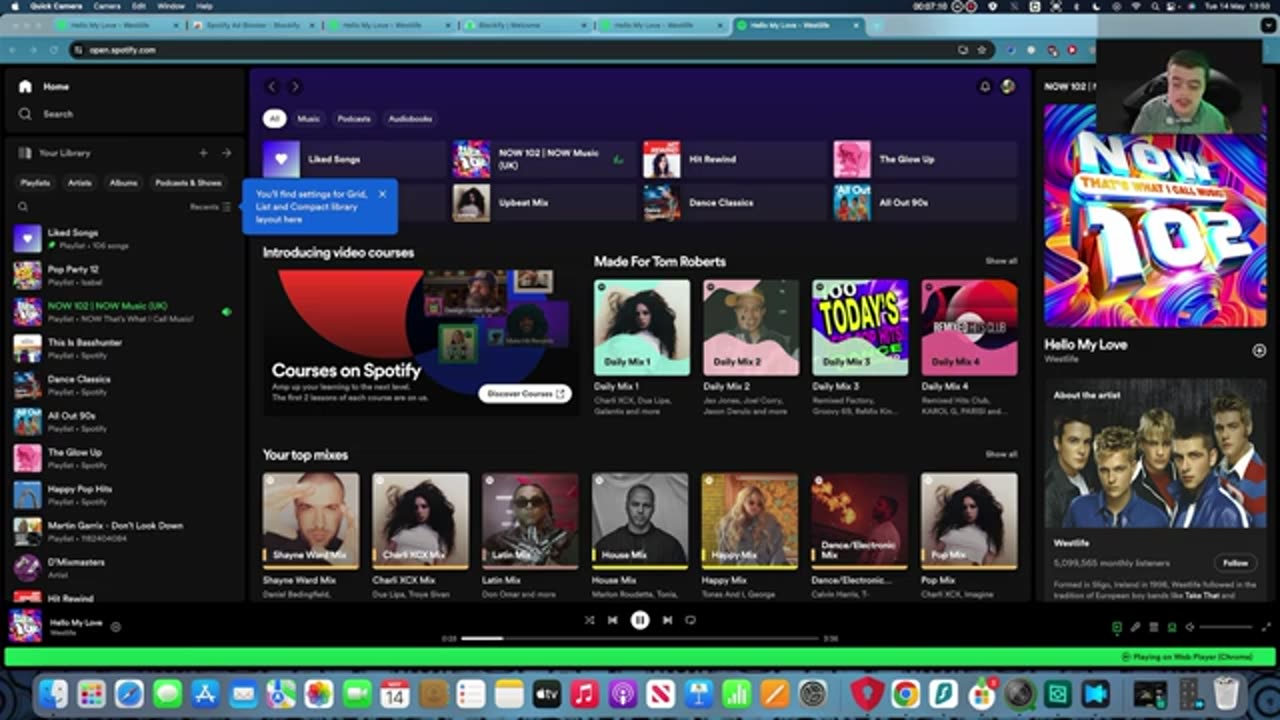Seek within the song progress bar
The image size is (1280, 720).
[x=639, y=638]
